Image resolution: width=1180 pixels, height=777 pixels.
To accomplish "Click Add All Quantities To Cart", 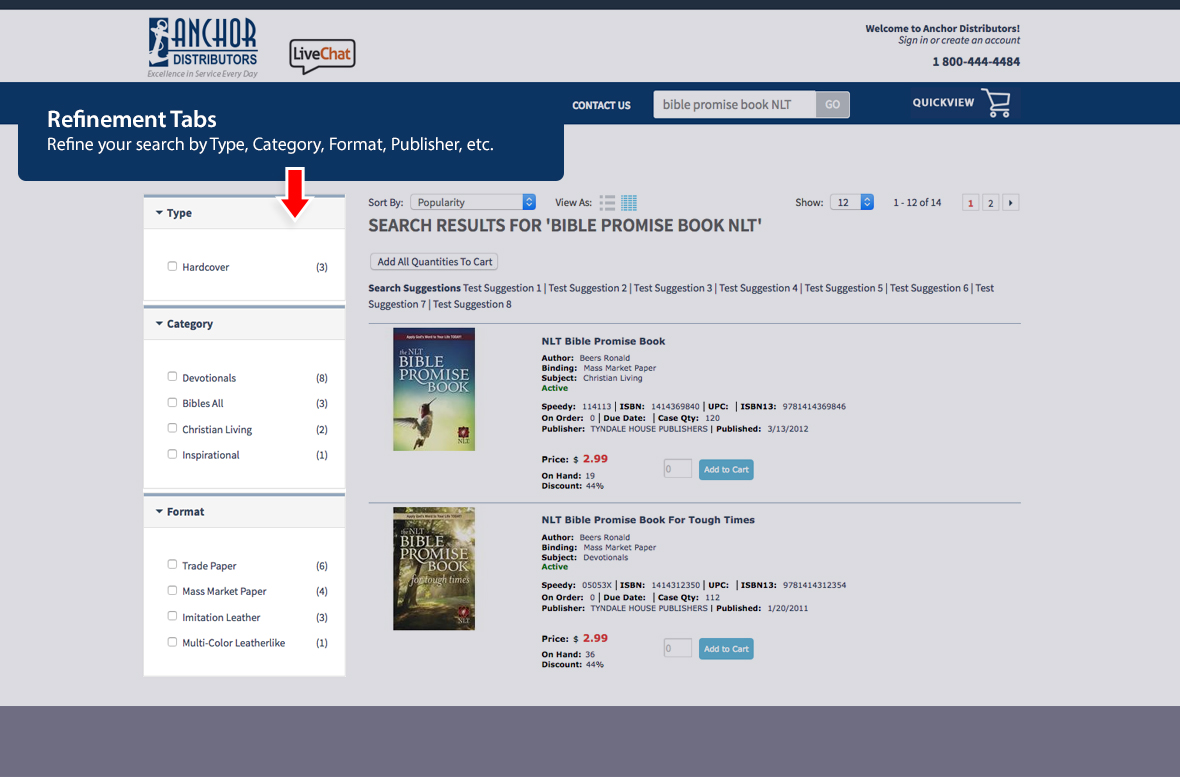I will click(434, 261).
